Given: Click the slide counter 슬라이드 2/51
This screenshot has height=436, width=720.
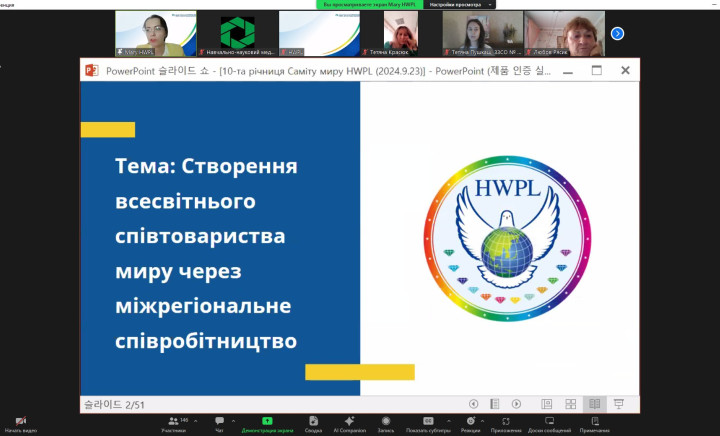Looking at the screenshot, I should [x=114, y=405].
